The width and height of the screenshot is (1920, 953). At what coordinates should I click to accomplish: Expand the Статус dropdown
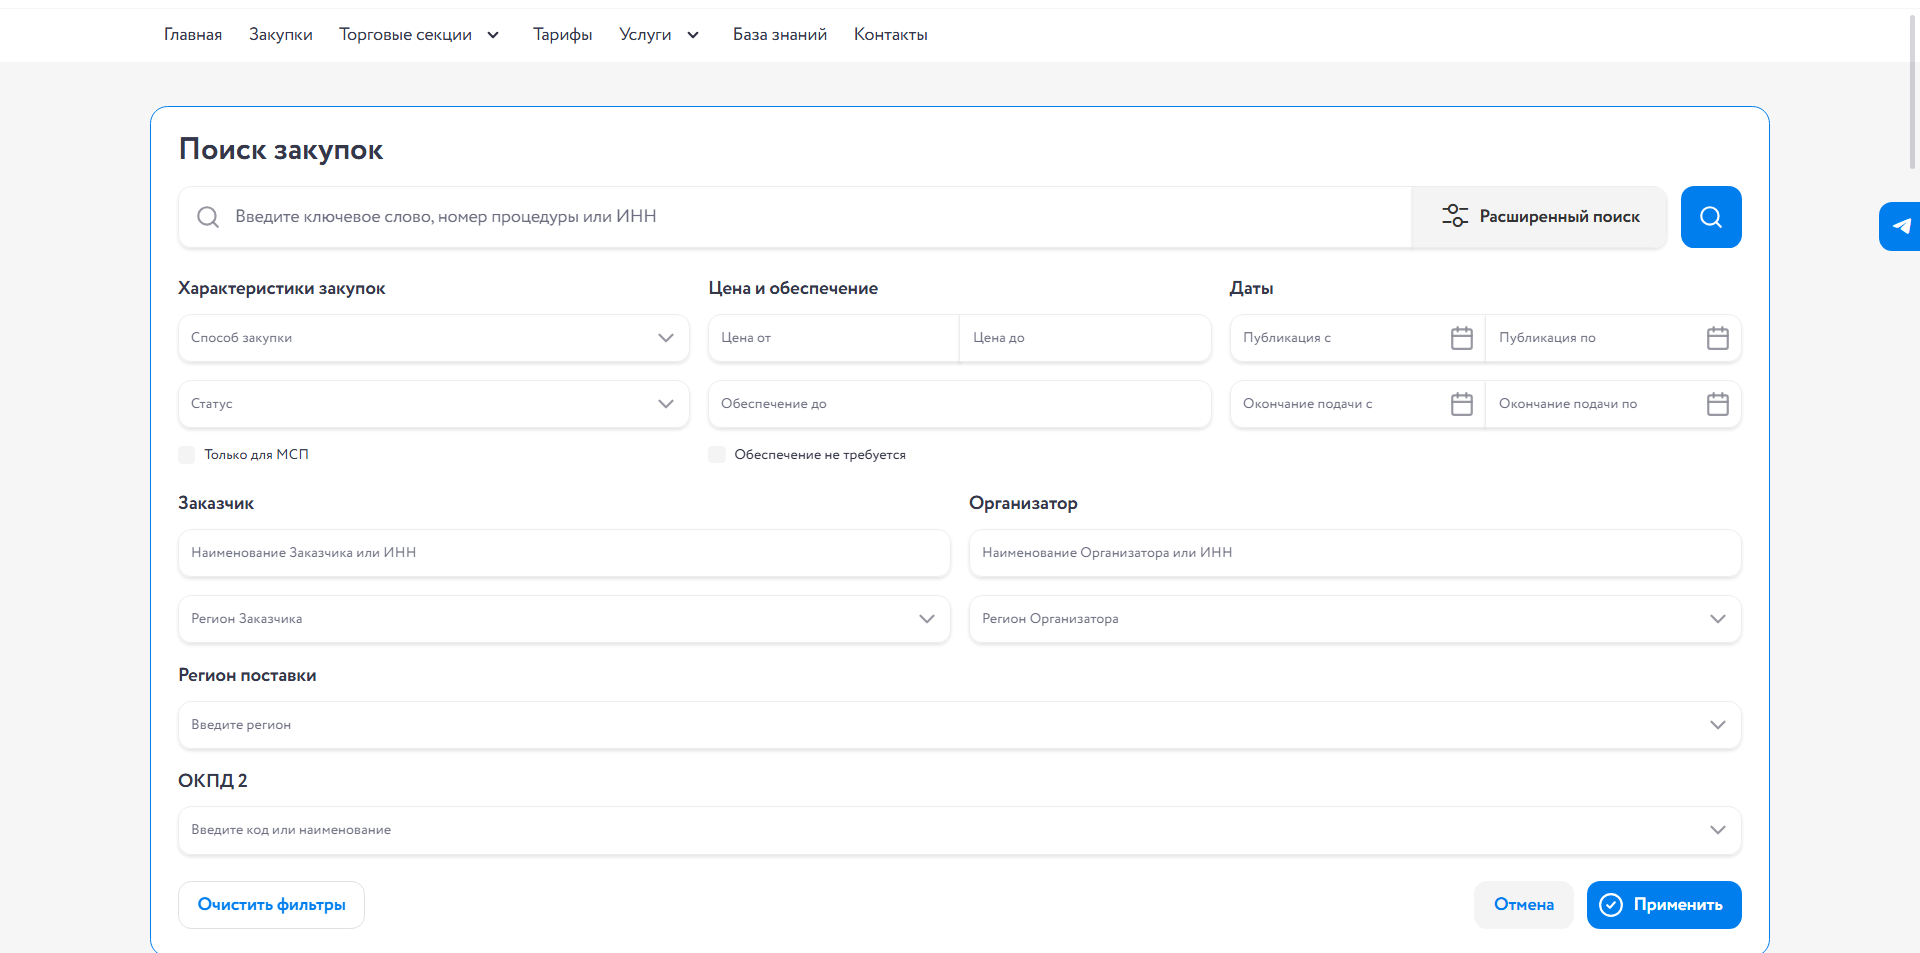[666, 404]
